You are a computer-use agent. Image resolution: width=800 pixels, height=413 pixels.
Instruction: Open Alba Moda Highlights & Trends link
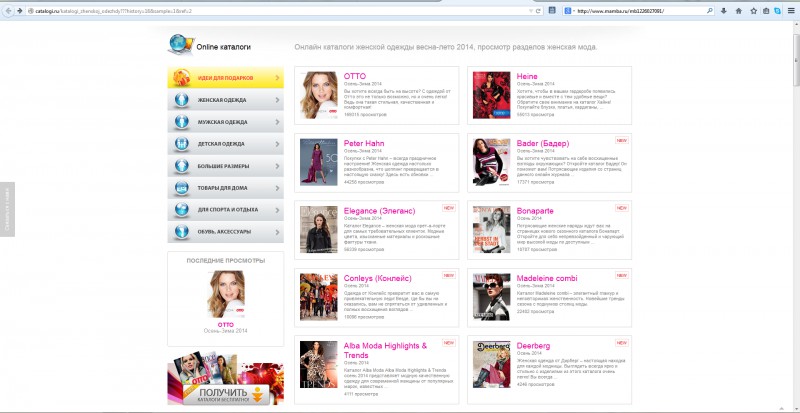point(385,350)
